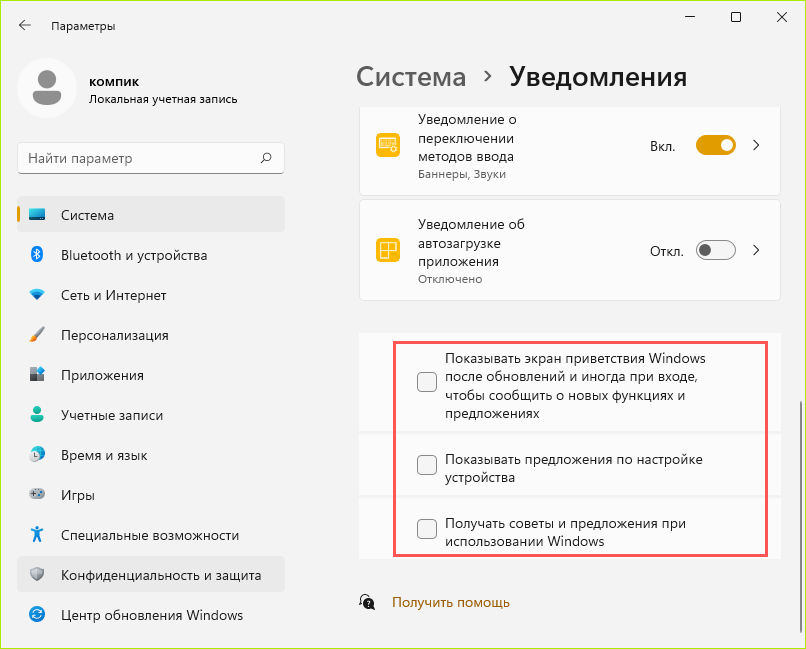Click the компик account name
Viewport: 806px width, 649px height.
click(x=114, y=81)
